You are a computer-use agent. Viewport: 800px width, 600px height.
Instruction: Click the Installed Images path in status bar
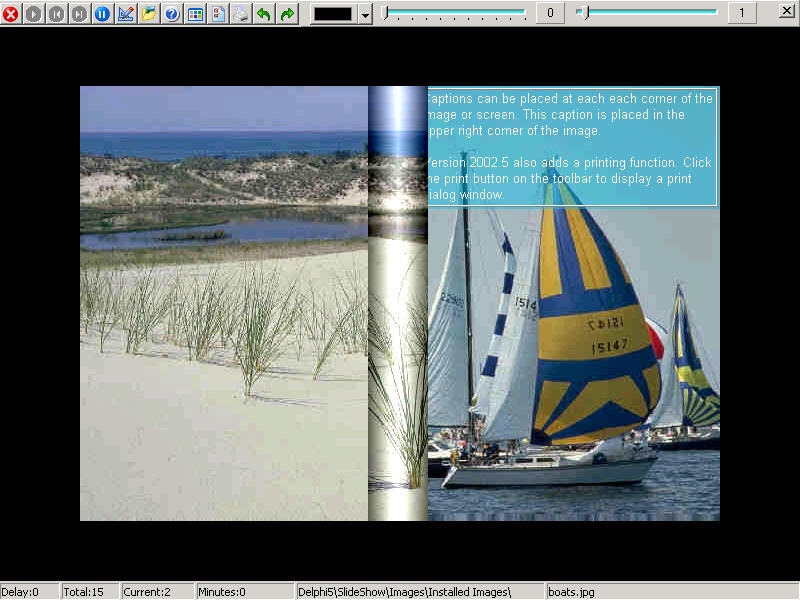point(419,592)
